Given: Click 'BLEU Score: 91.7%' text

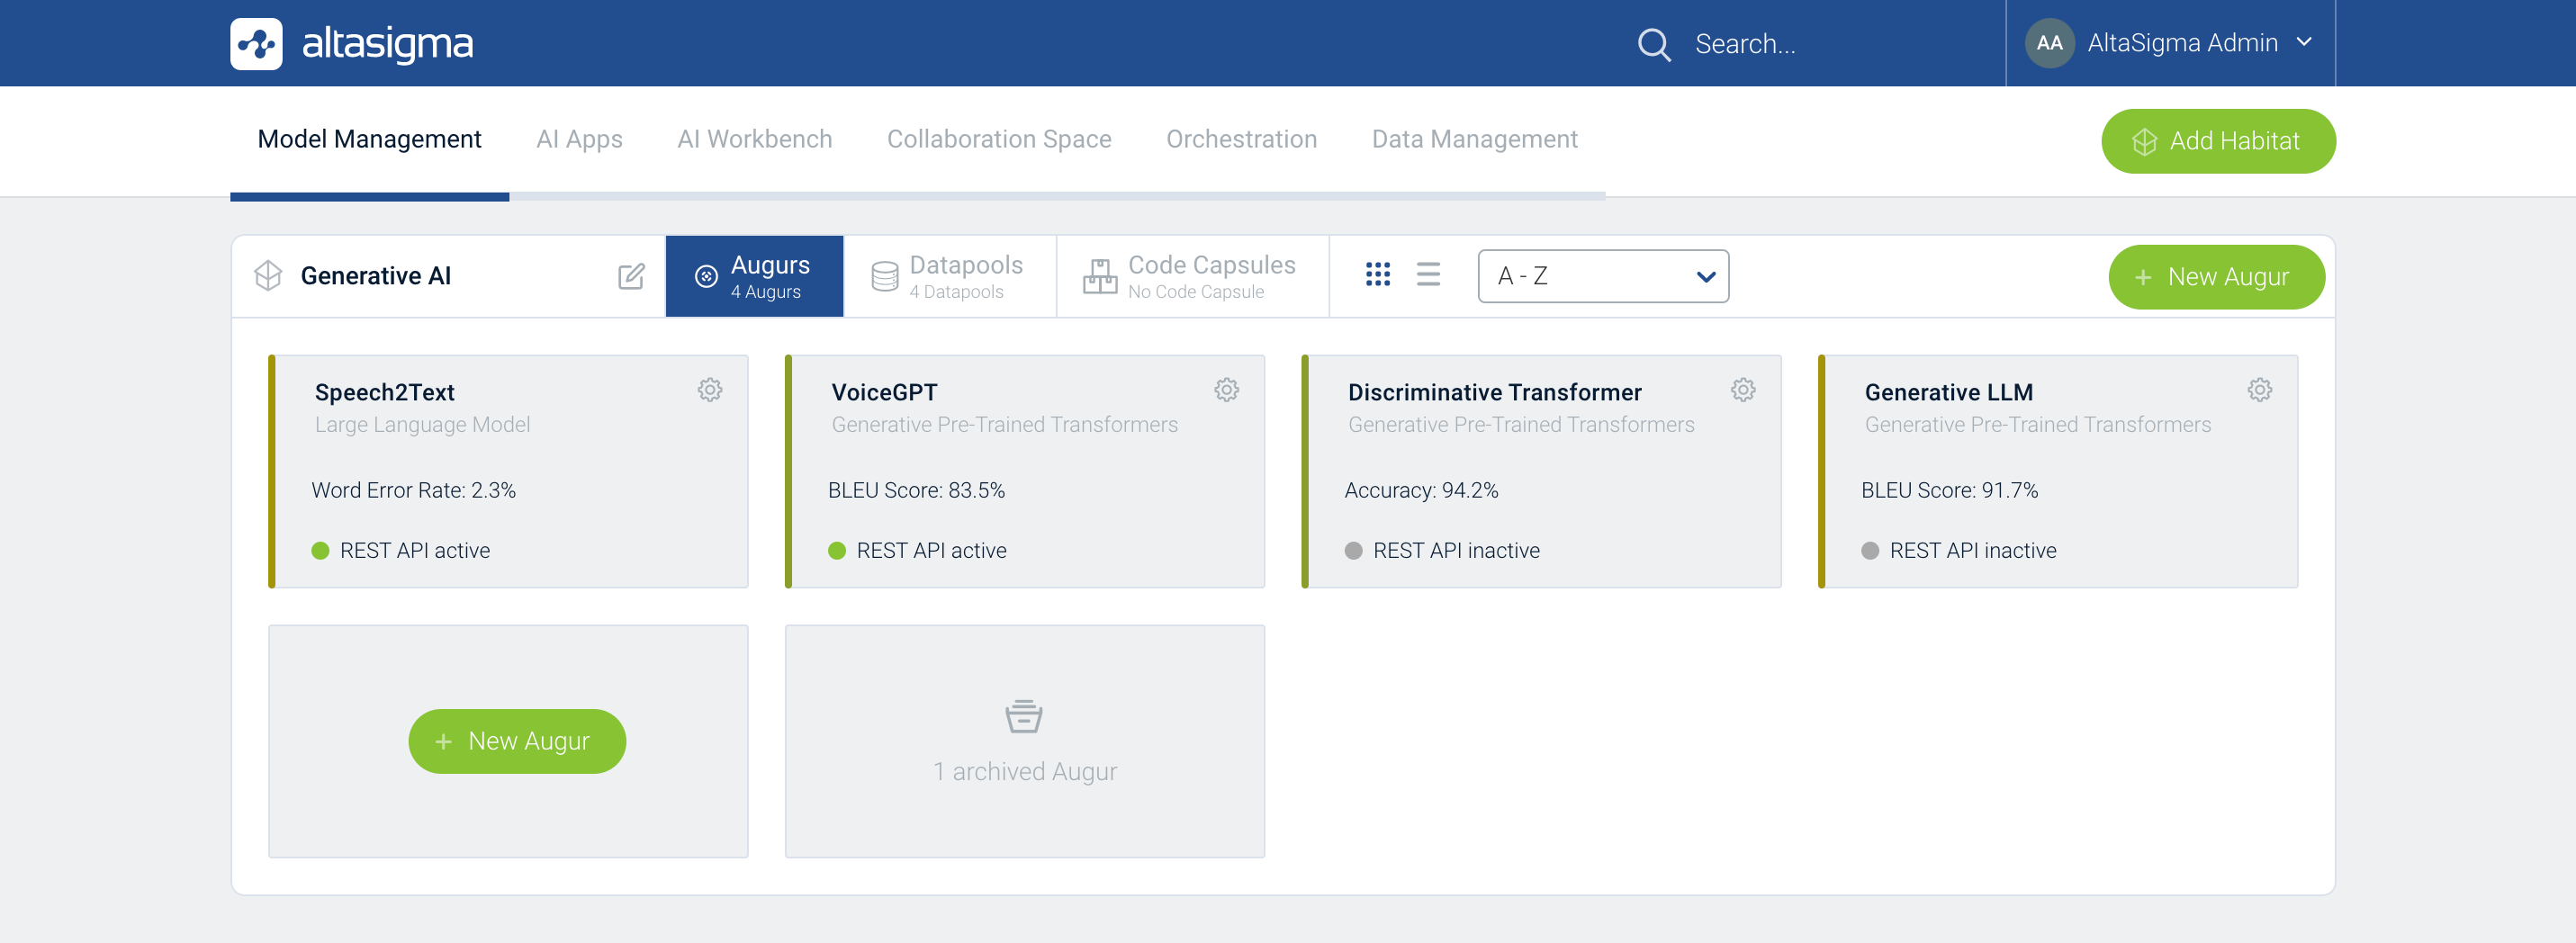Looking at the screenshot, I should point(1949,490).
